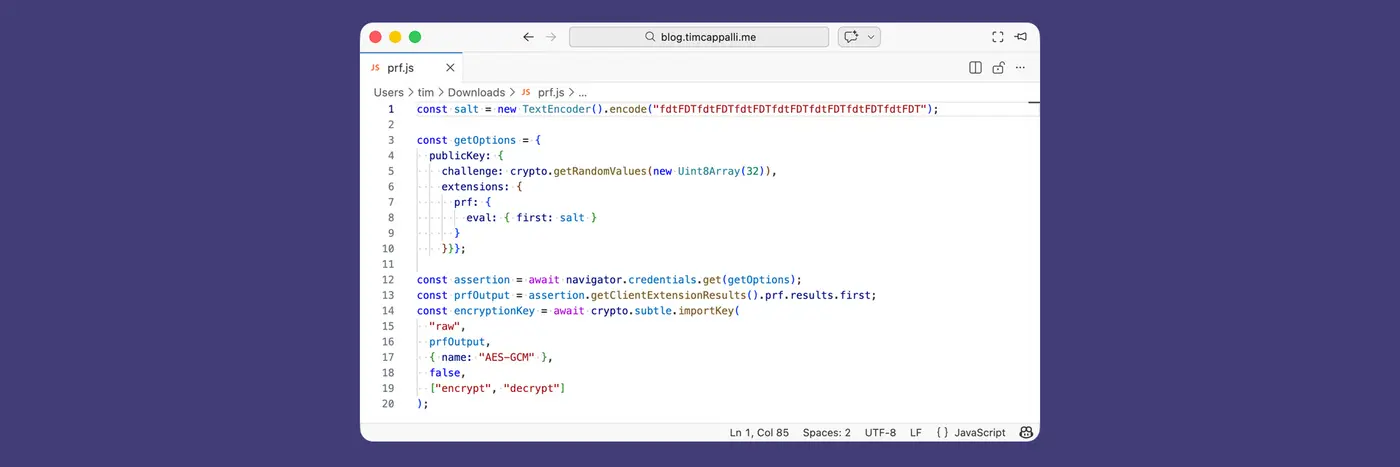The height and width of the screenshot is (467, 1400).
Task: Click the navigate back arrow
Action: click(x=528, y=37)
